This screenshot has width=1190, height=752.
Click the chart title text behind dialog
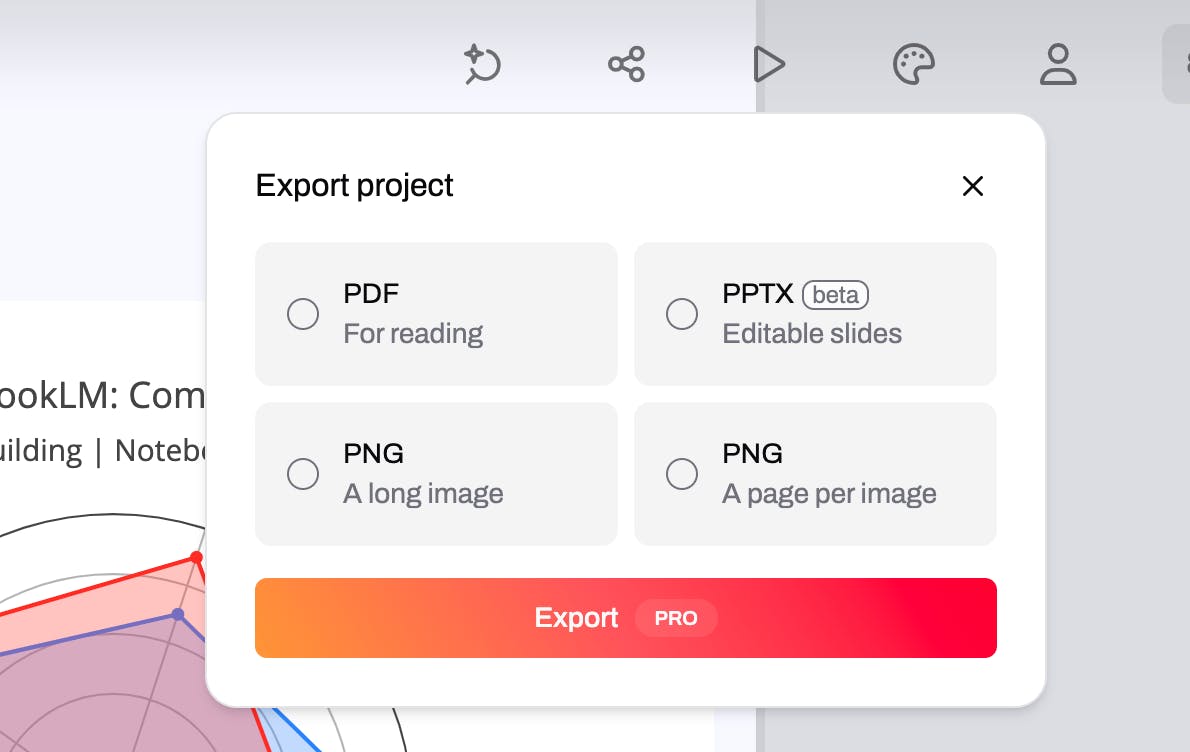pos(100,397)
